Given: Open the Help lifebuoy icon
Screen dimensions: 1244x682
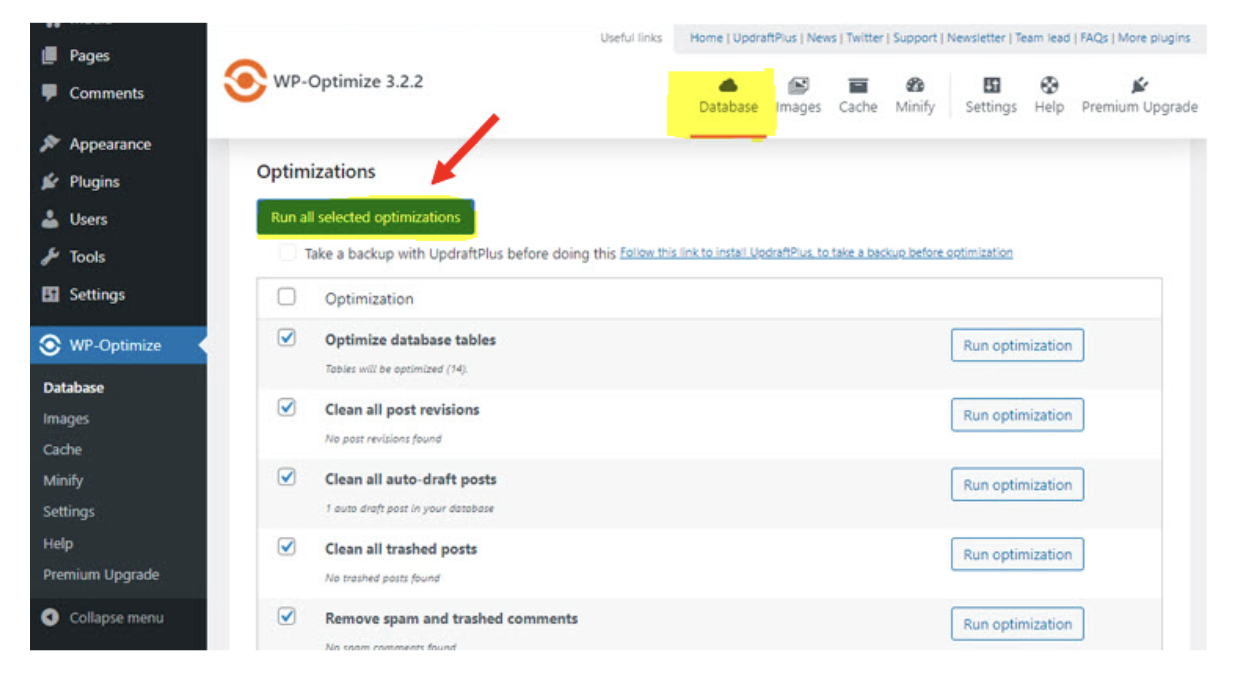Looking at the screenshot, I should point(1049,85).
